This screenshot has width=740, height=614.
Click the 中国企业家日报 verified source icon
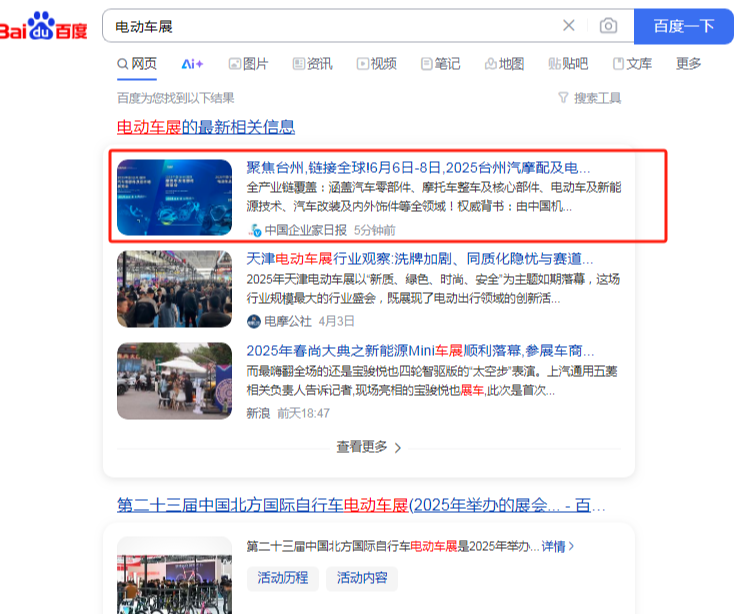255,230
